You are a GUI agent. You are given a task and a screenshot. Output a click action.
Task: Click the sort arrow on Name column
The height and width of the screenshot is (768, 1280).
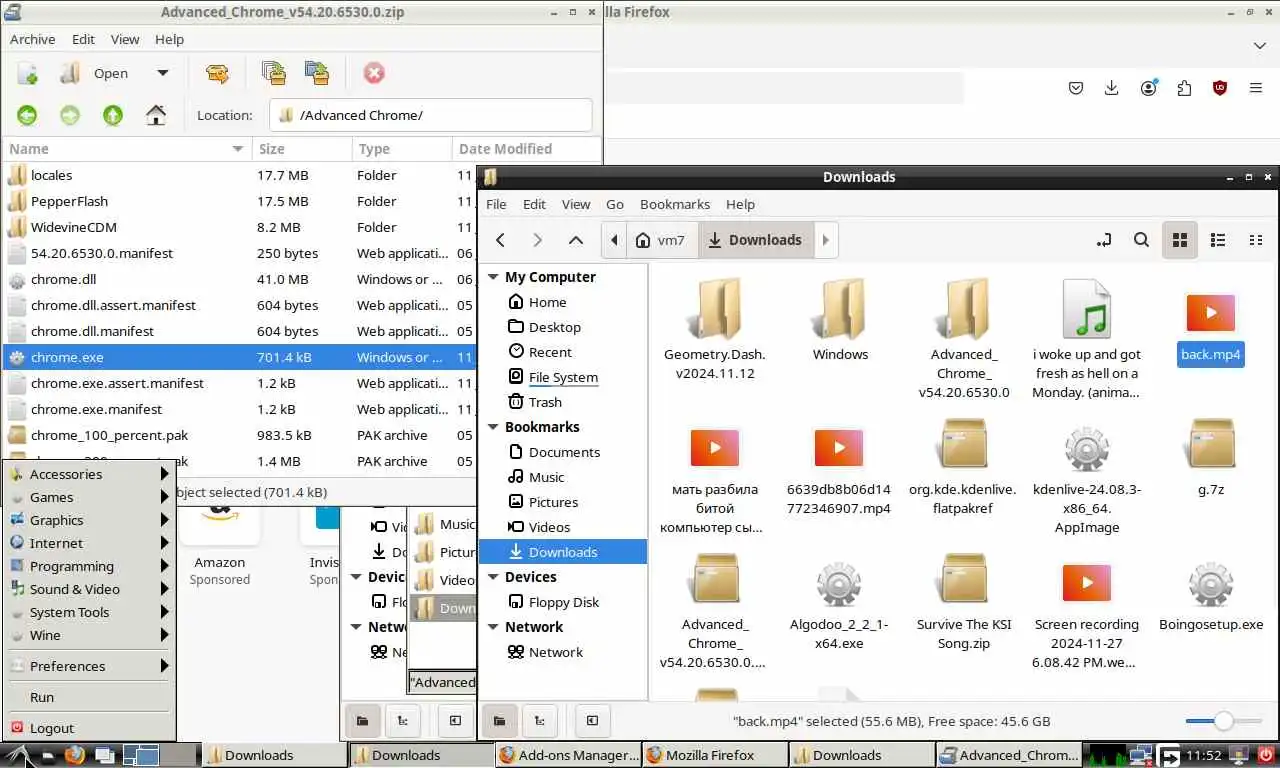click(238, 149)
